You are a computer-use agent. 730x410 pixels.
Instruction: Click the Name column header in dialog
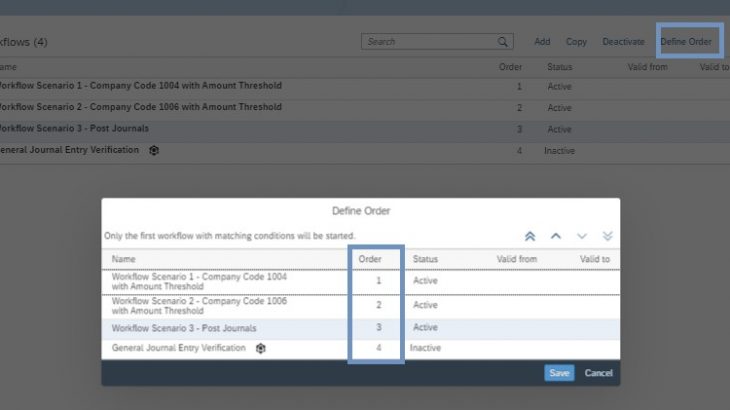pos(123,259)
